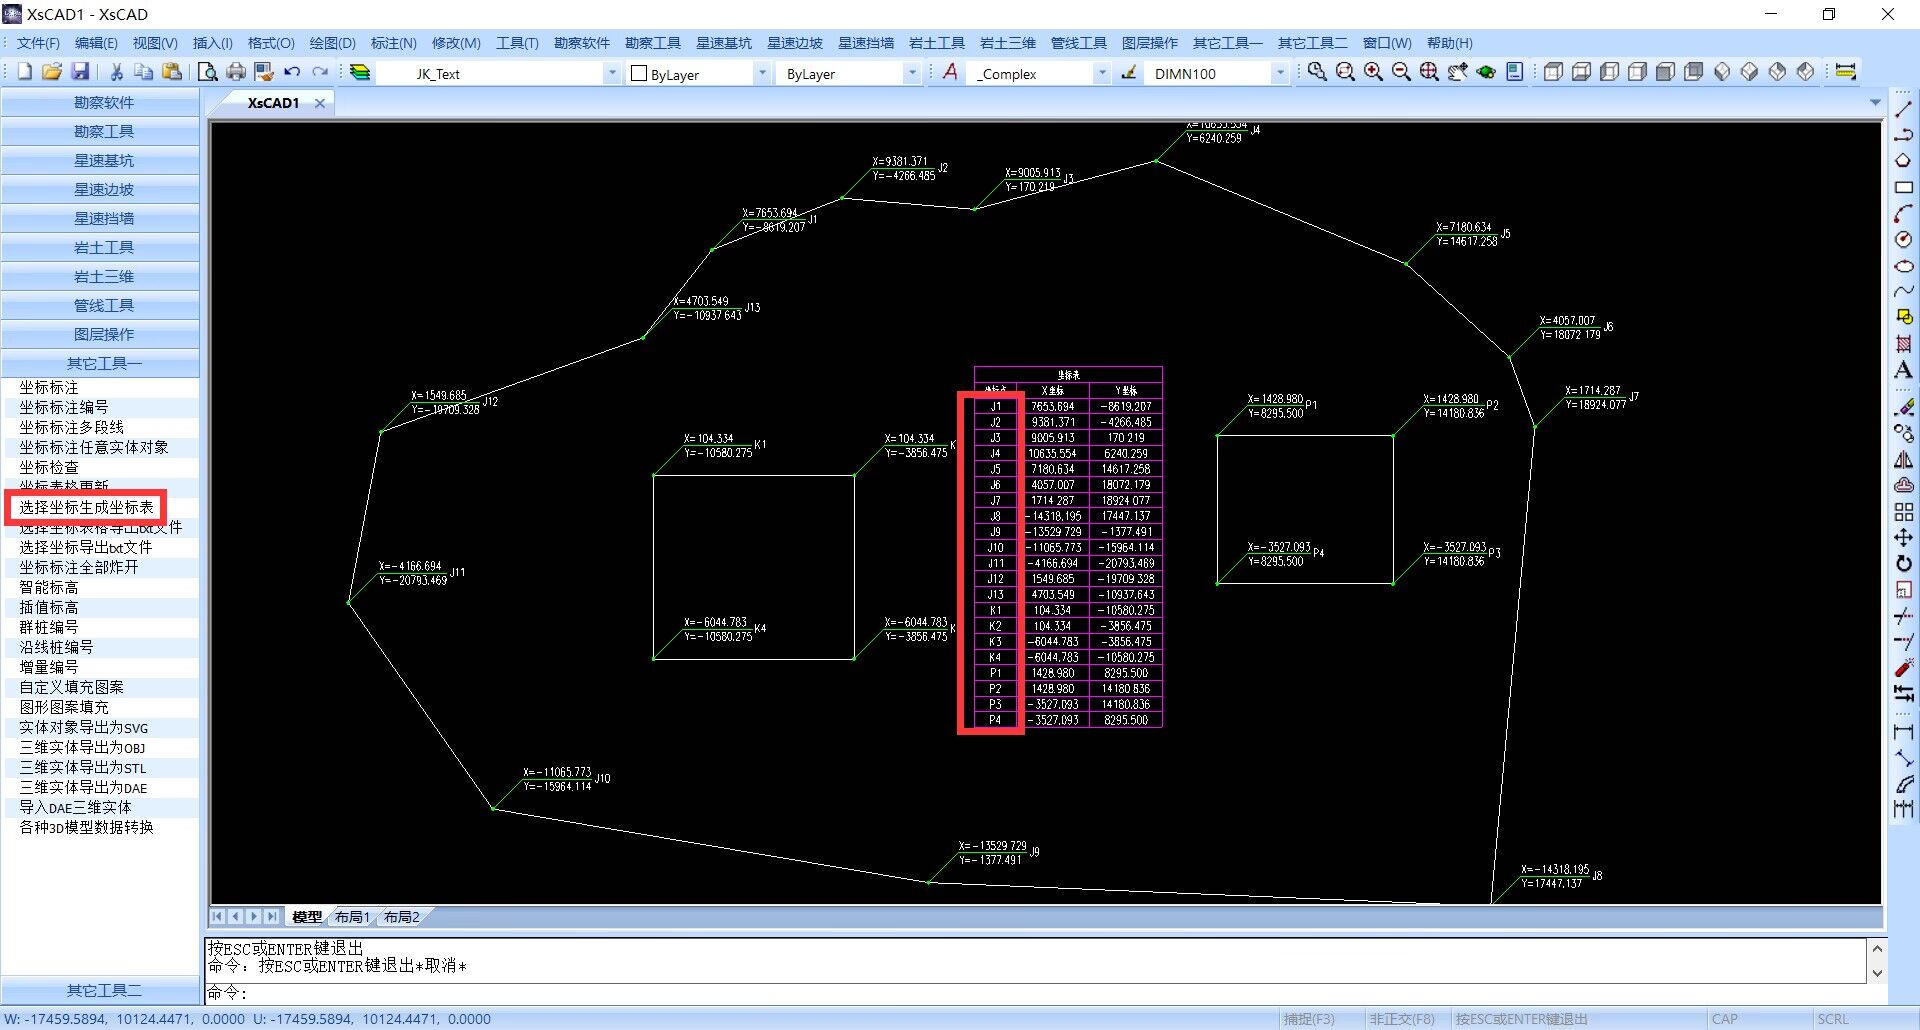Screen dimensions: 1920x1030
Task: Select the 模型 model tab
Action: 307,916
